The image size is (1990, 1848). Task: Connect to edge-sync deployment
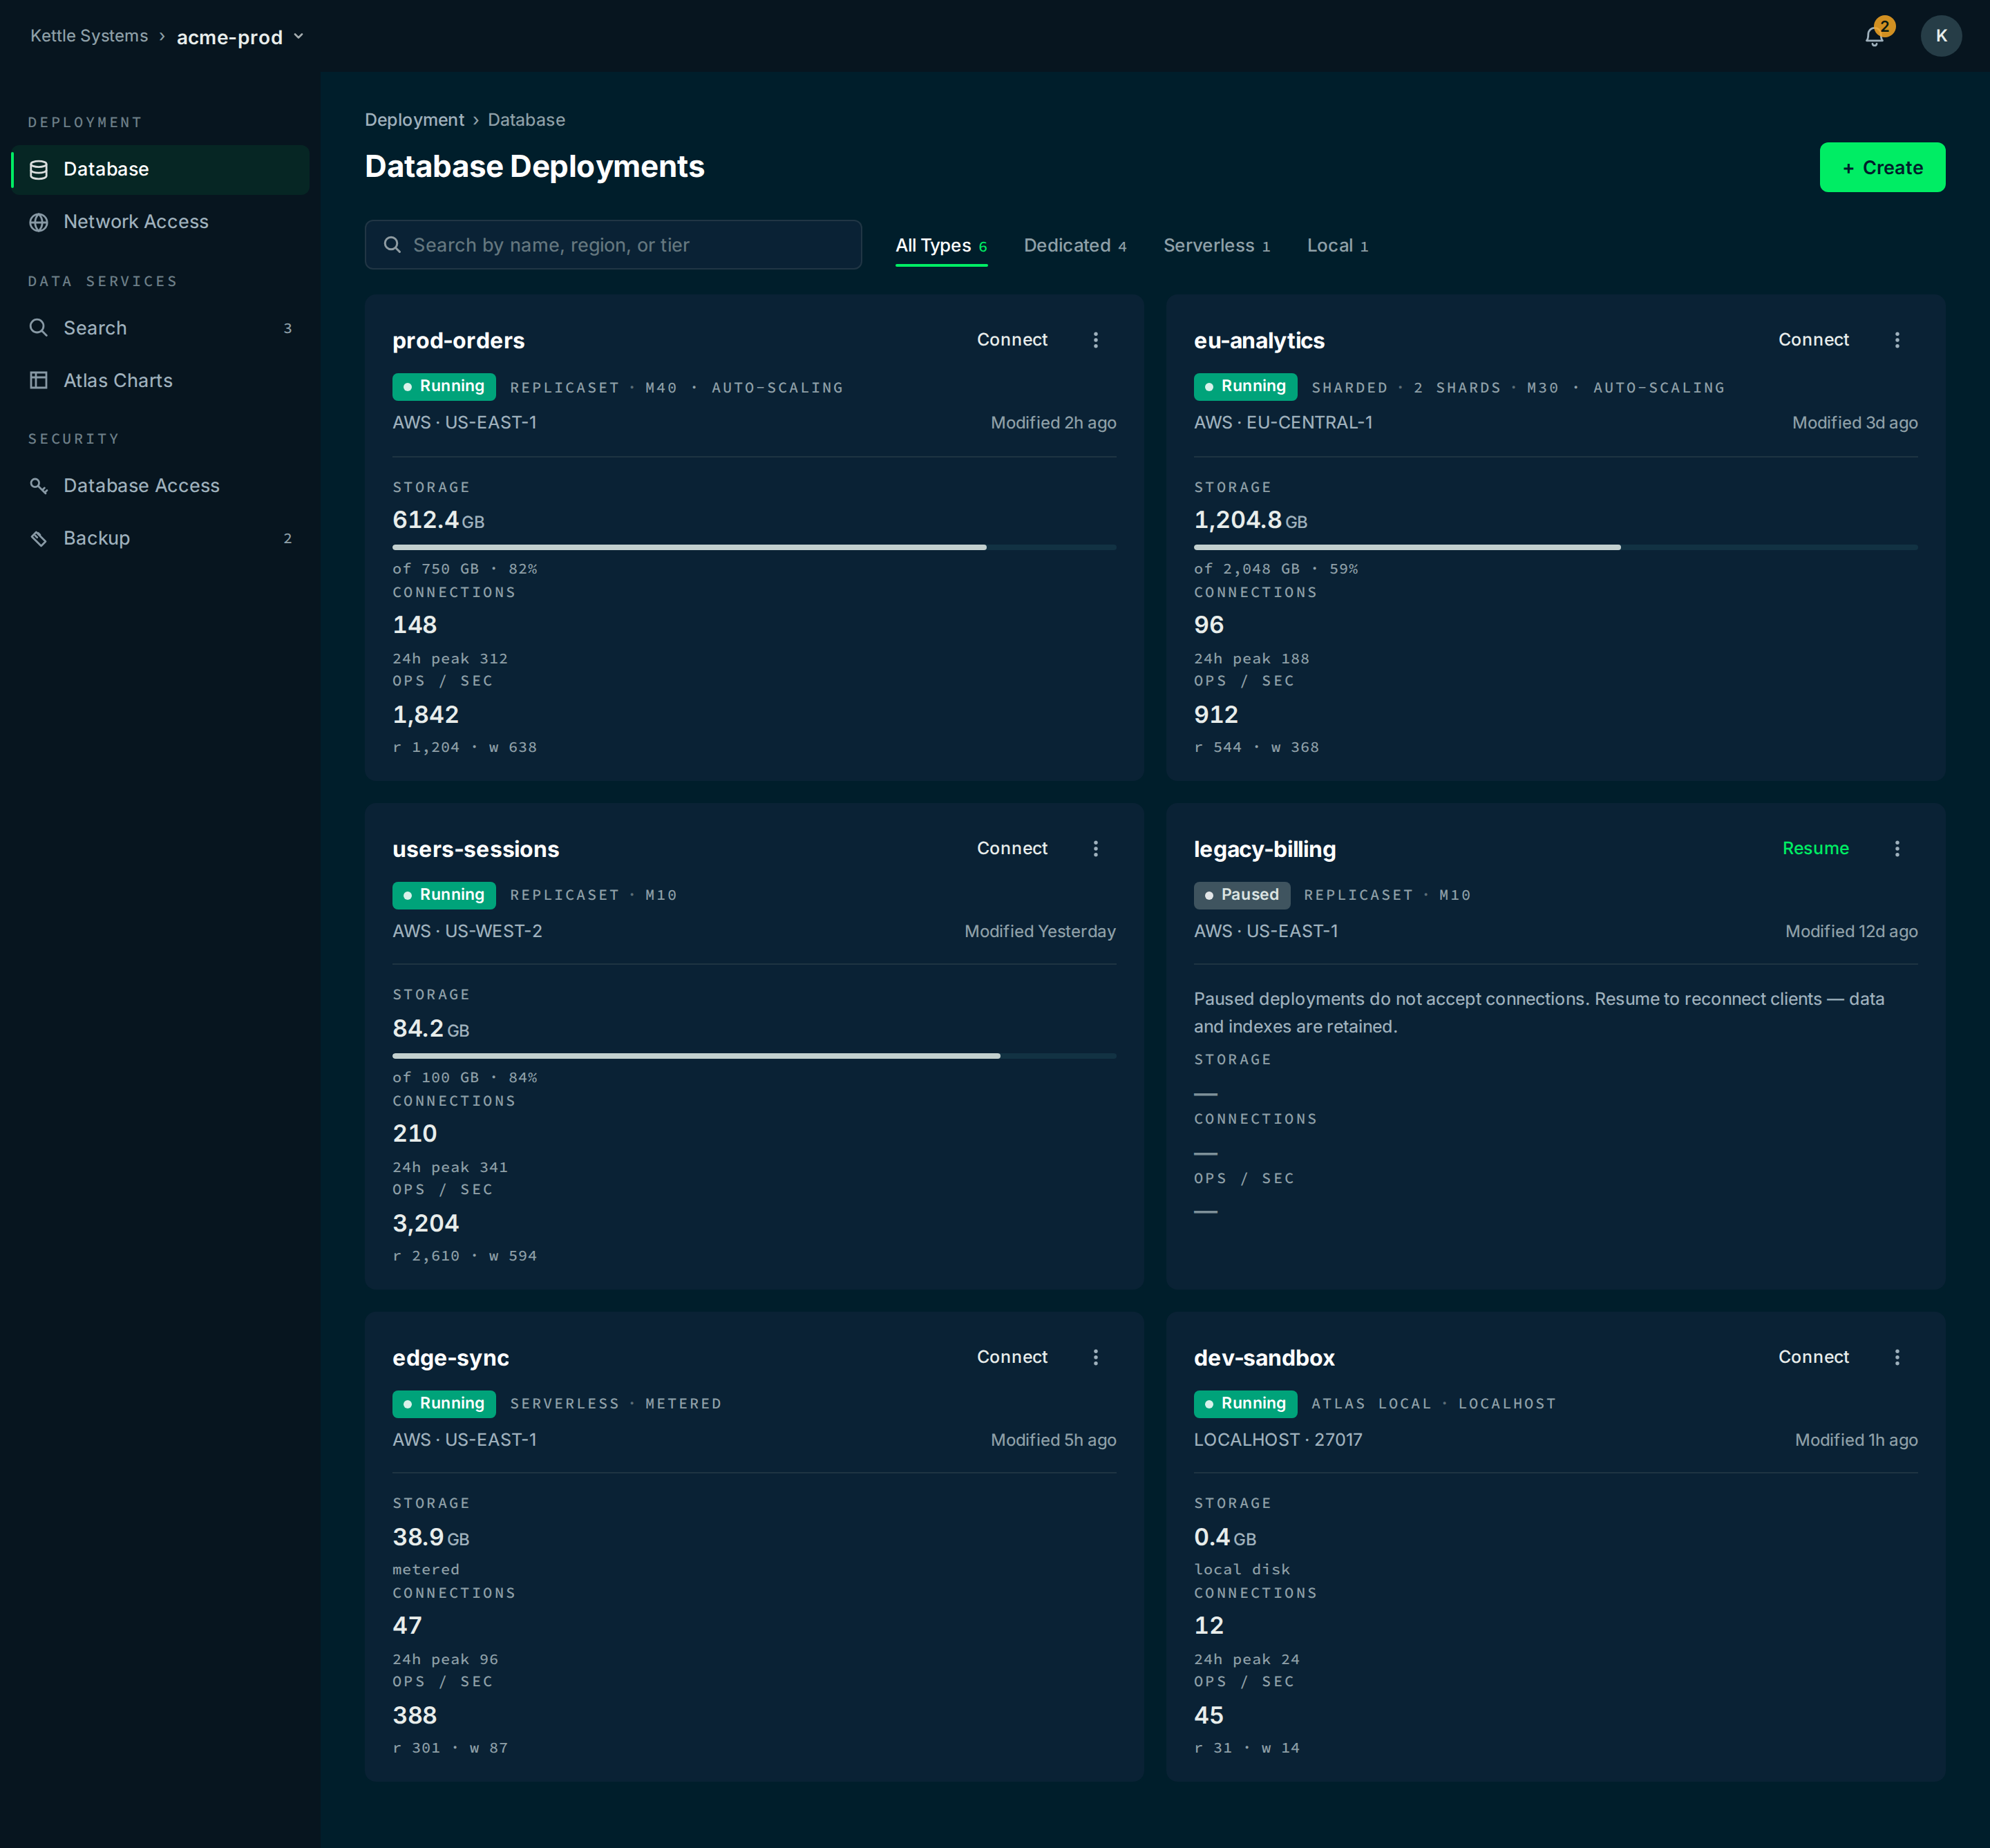1012,1357
